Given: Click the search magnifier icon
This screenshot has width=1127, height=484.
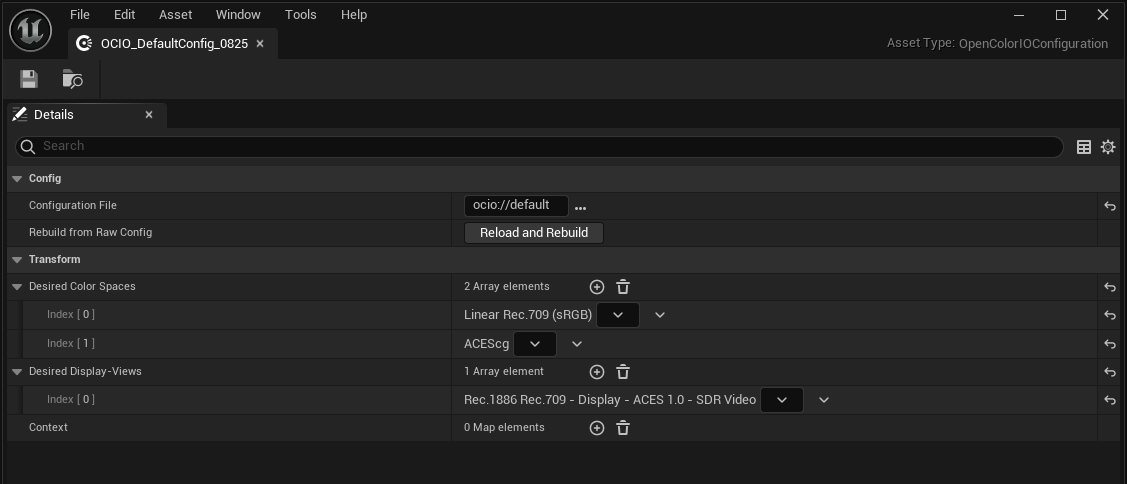Looking at the screenshot, I should [28, 147].
